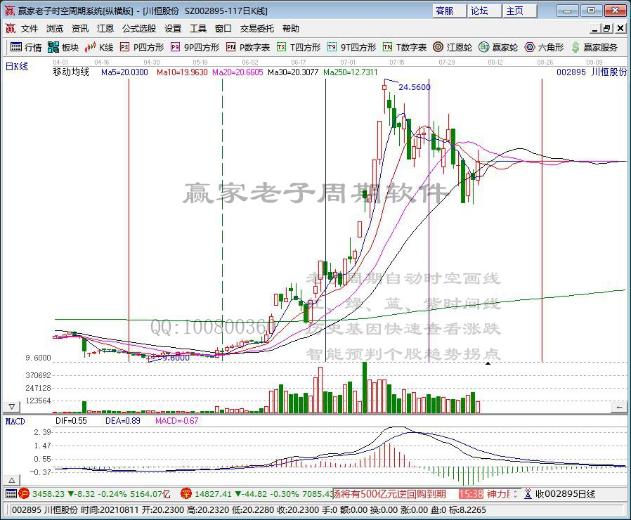631x520 pixels.
Task: Click the 14827.41 index value in status bar
Action: [213, 494]
